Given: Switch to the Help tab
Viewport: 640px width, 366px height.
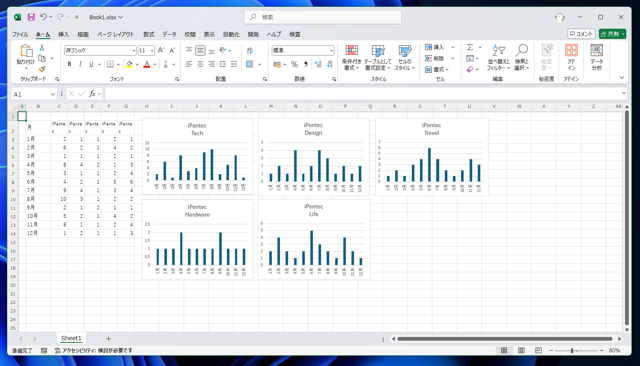Looking at the screenshot, I should pos(273,34).
